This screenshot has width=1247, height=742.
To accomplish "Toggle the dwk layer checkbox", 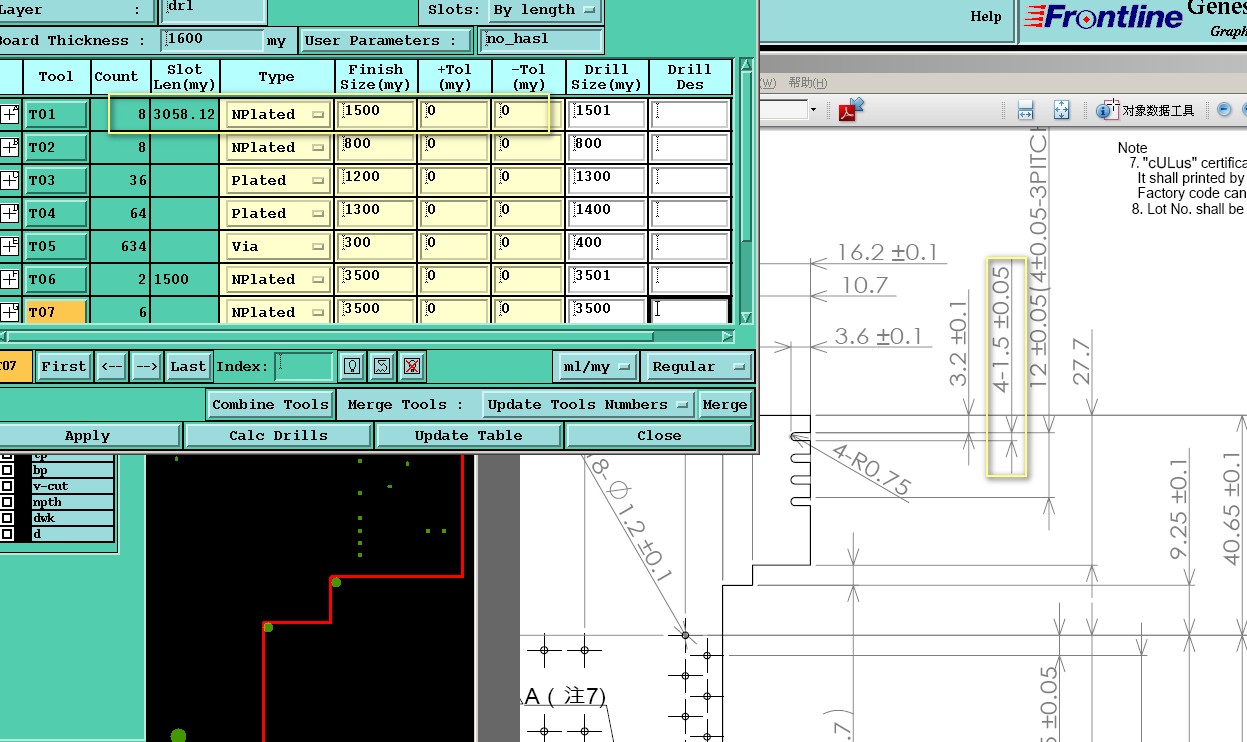I will [x=7, y=518].
